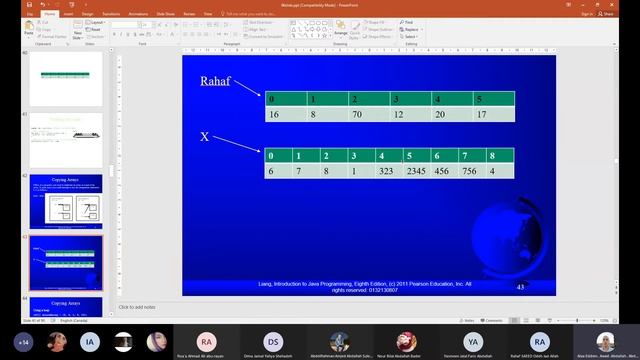The image size is (640, 360).
Task: Click the Reset slide button
Action: pyautogui.click(x=93, y=29)
